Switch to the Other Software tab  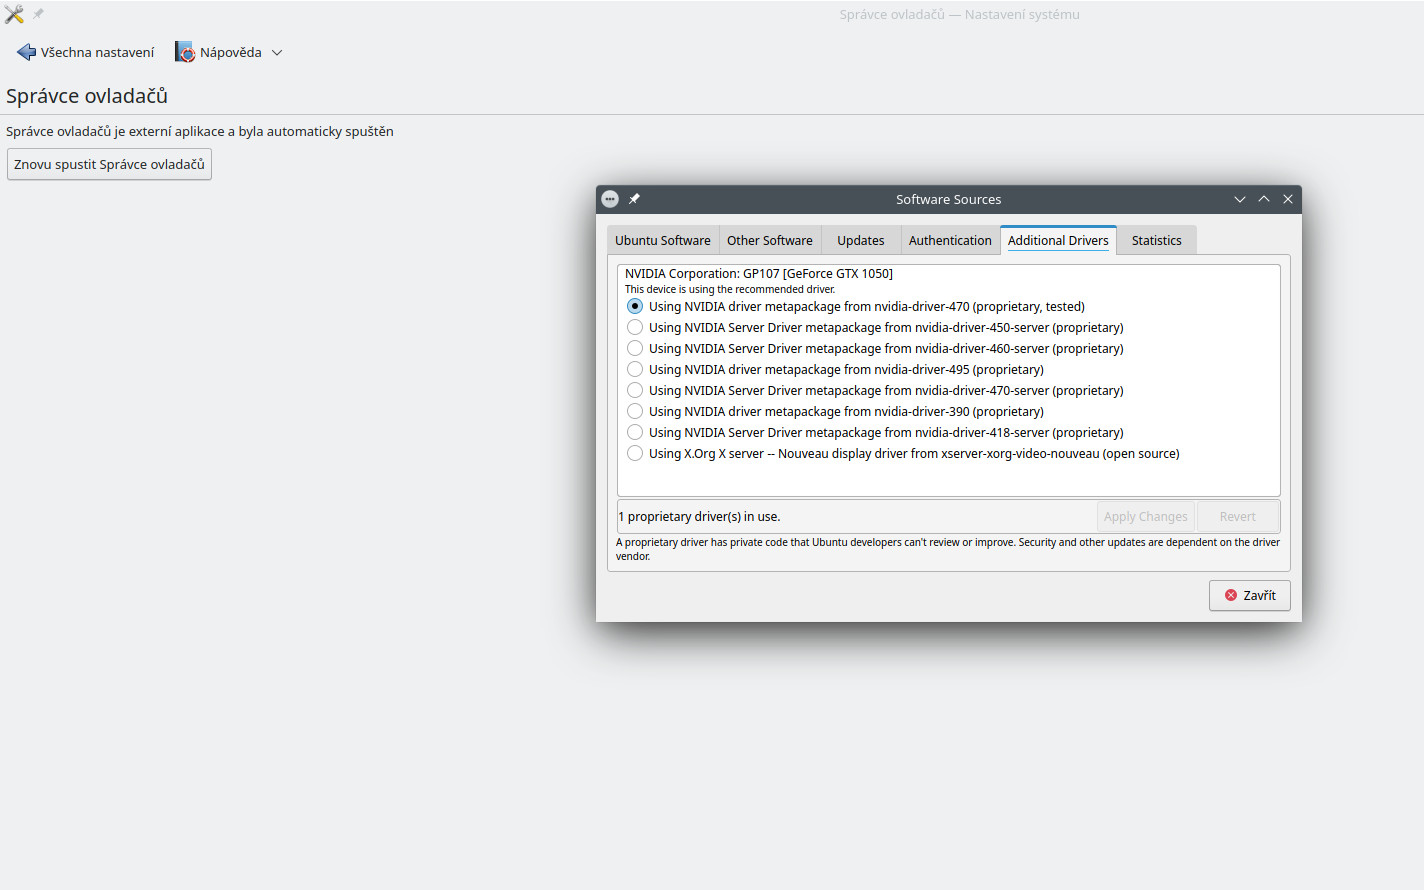(770, 240)
